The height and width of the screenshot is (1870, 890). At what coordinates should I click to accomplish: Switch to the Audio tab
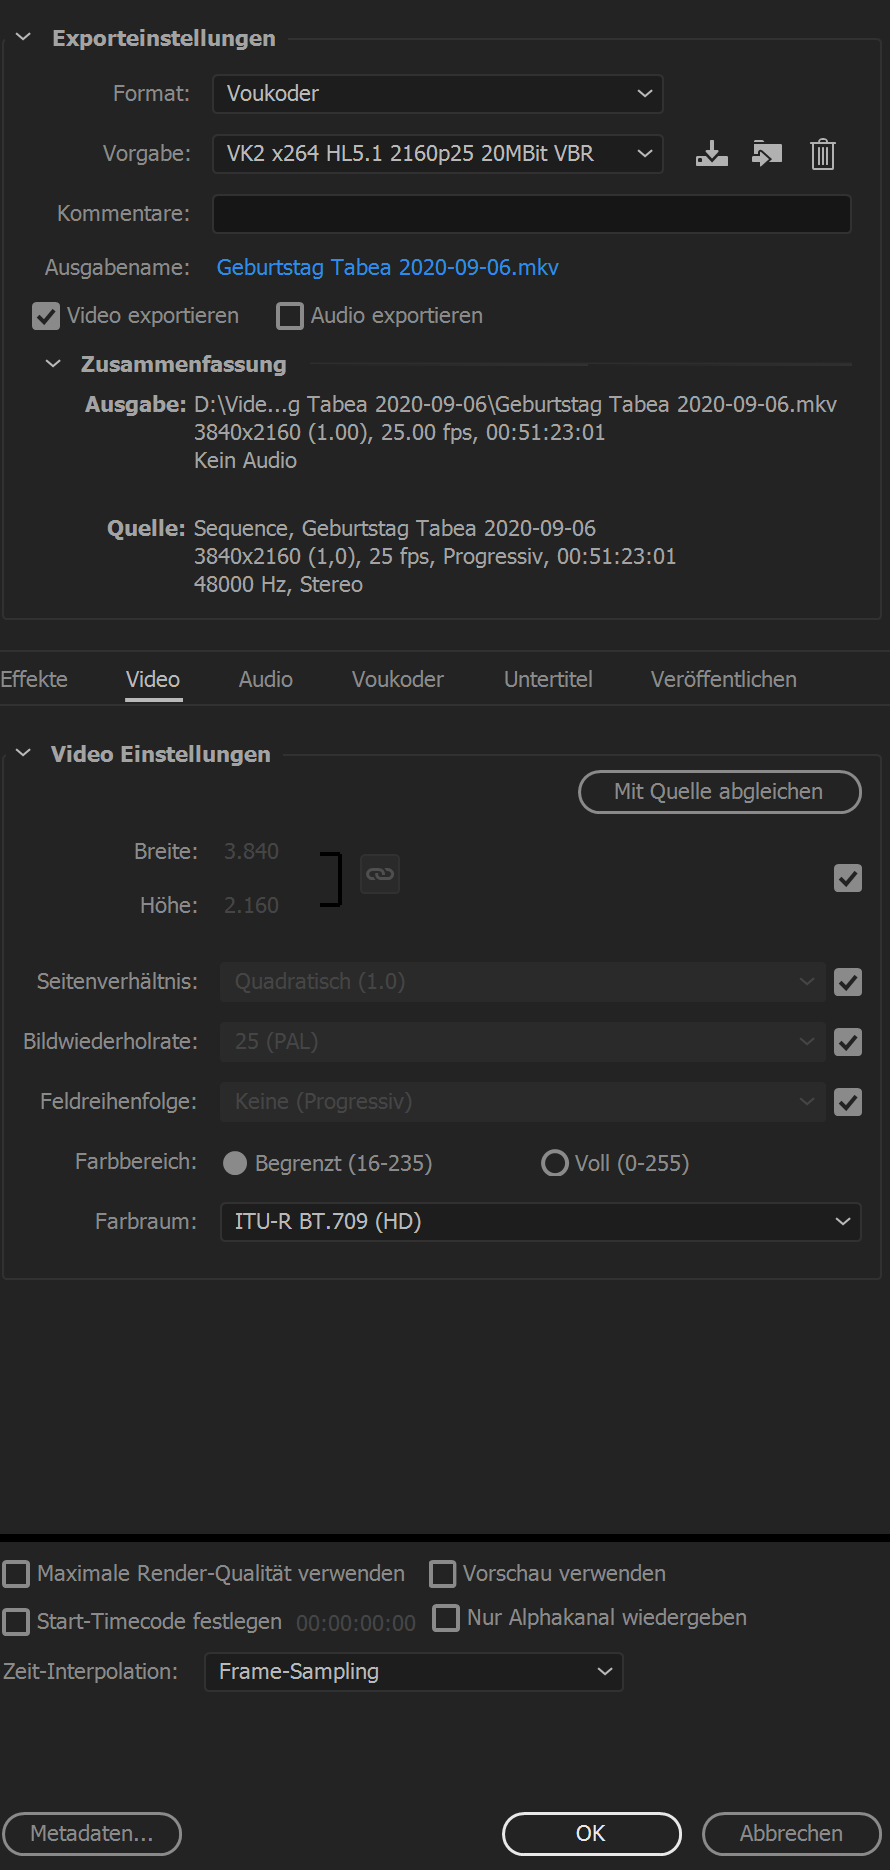pos(265,680)
